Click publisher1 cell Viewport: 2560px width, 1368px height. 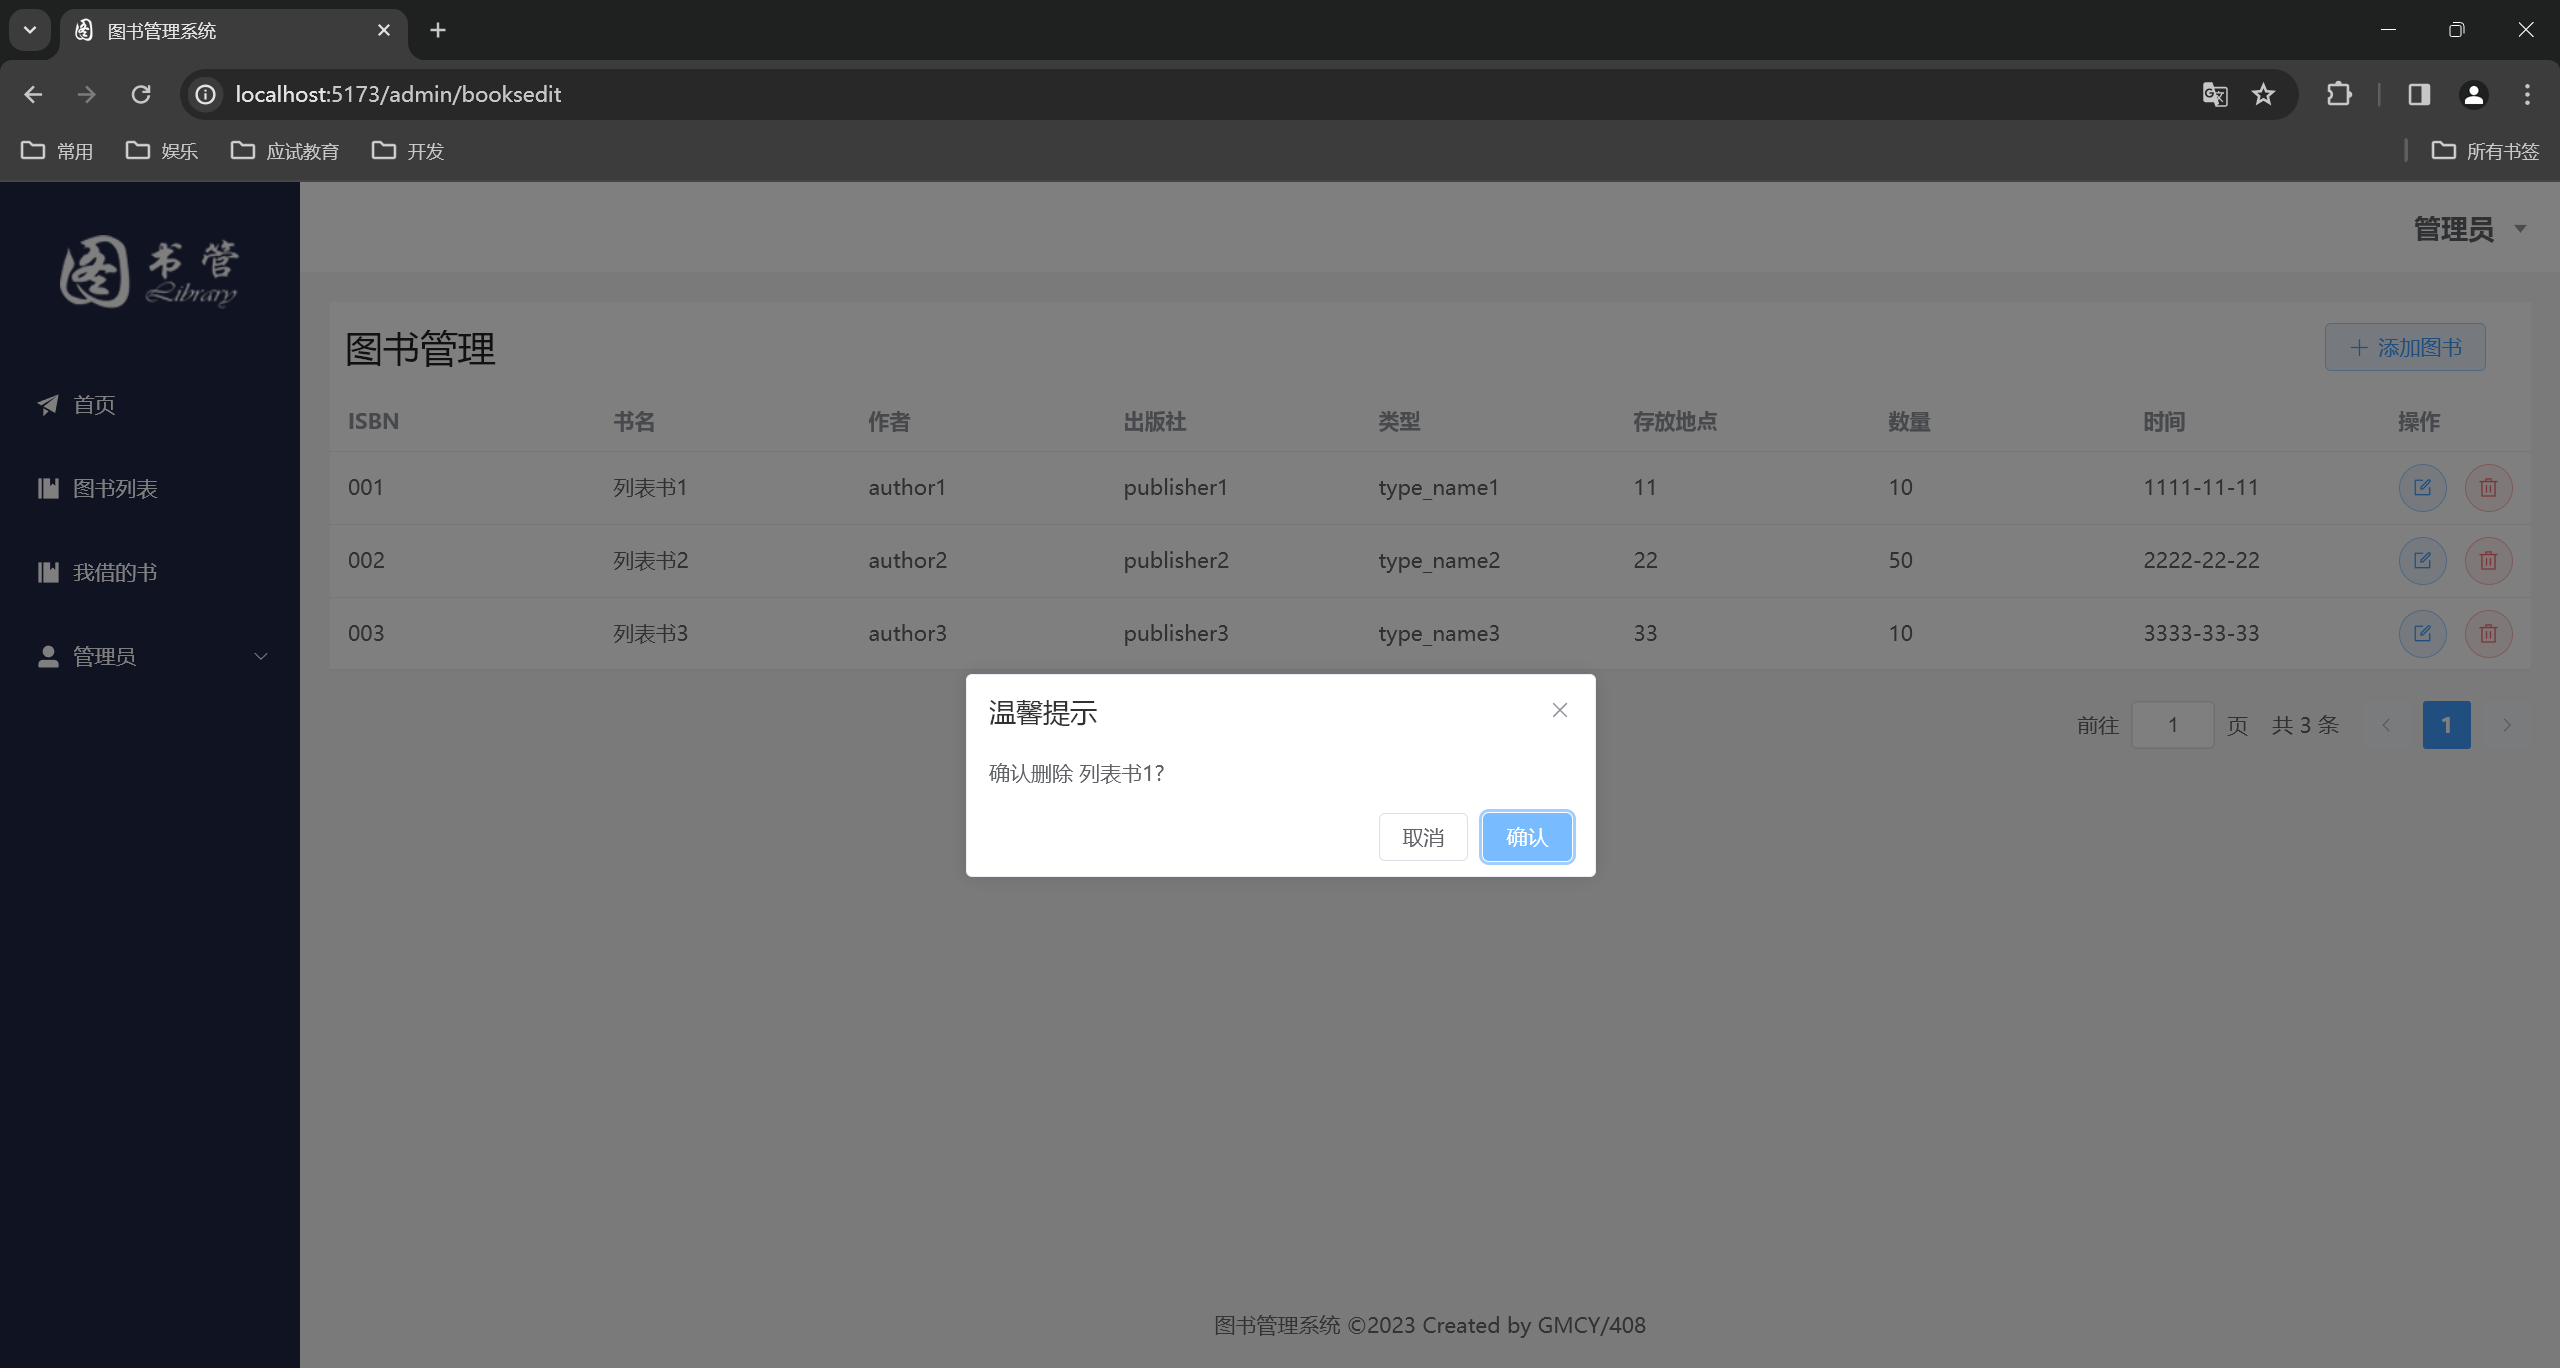tap(1175, 487)
